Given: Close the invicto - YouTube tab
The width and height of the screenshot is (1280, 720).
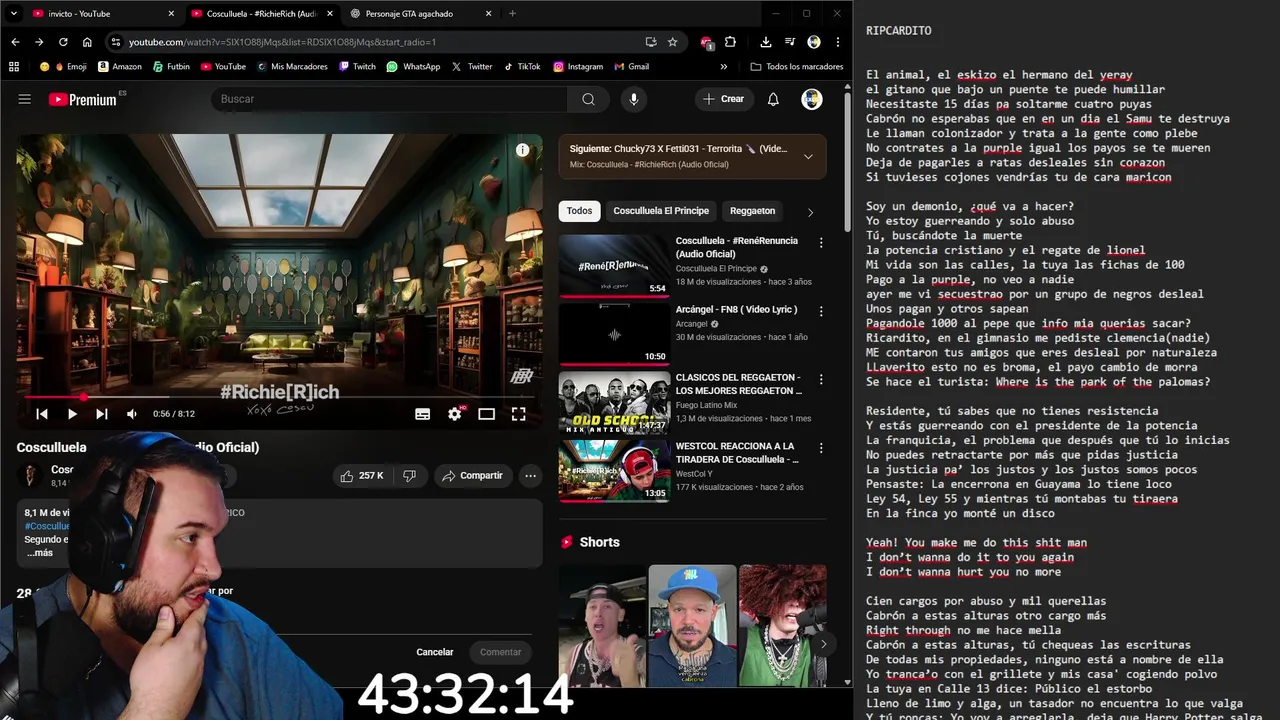Looking at the screenshot, I should 171,14.
